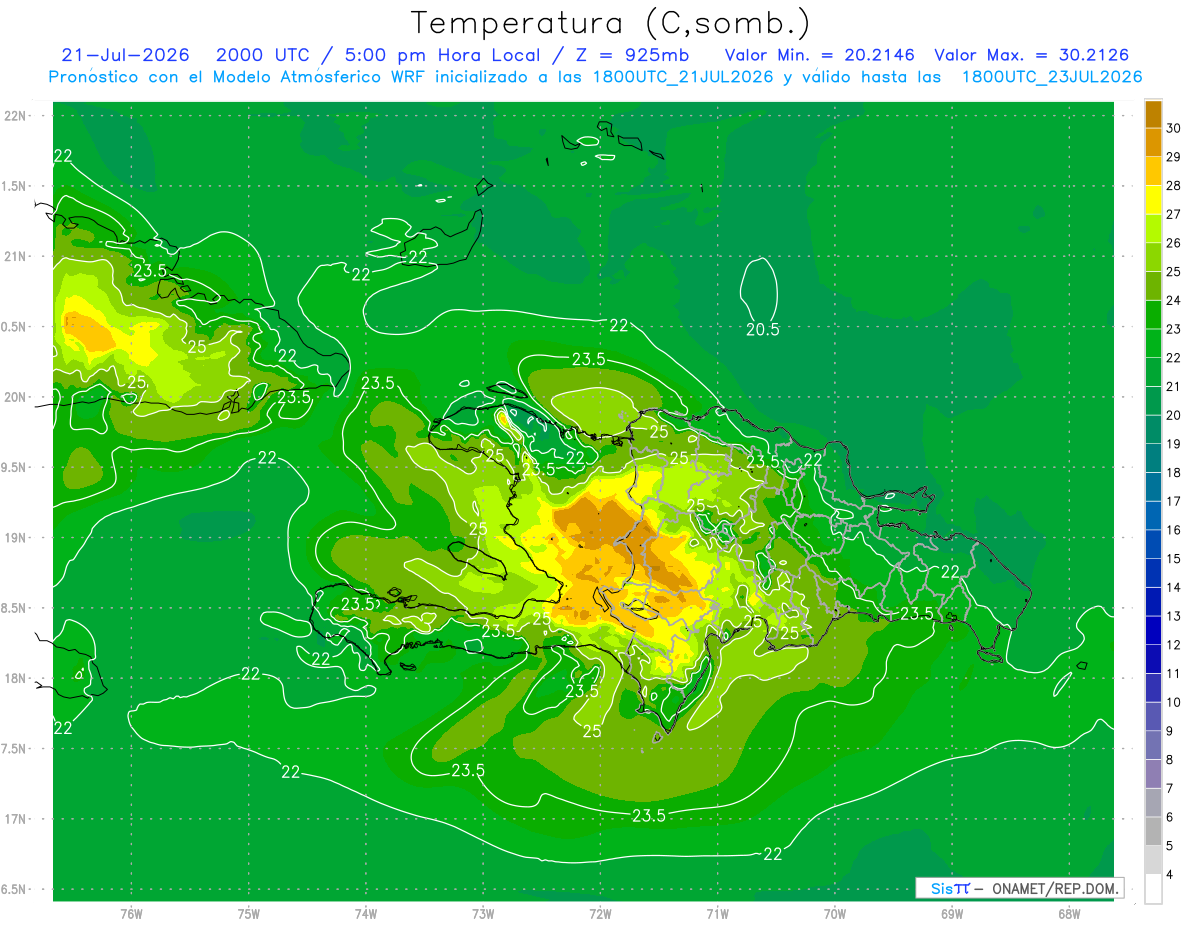This screenshot has height=927, width=1200.
Task: Click longitude axis label "69W"
Action: pos(952,914)
